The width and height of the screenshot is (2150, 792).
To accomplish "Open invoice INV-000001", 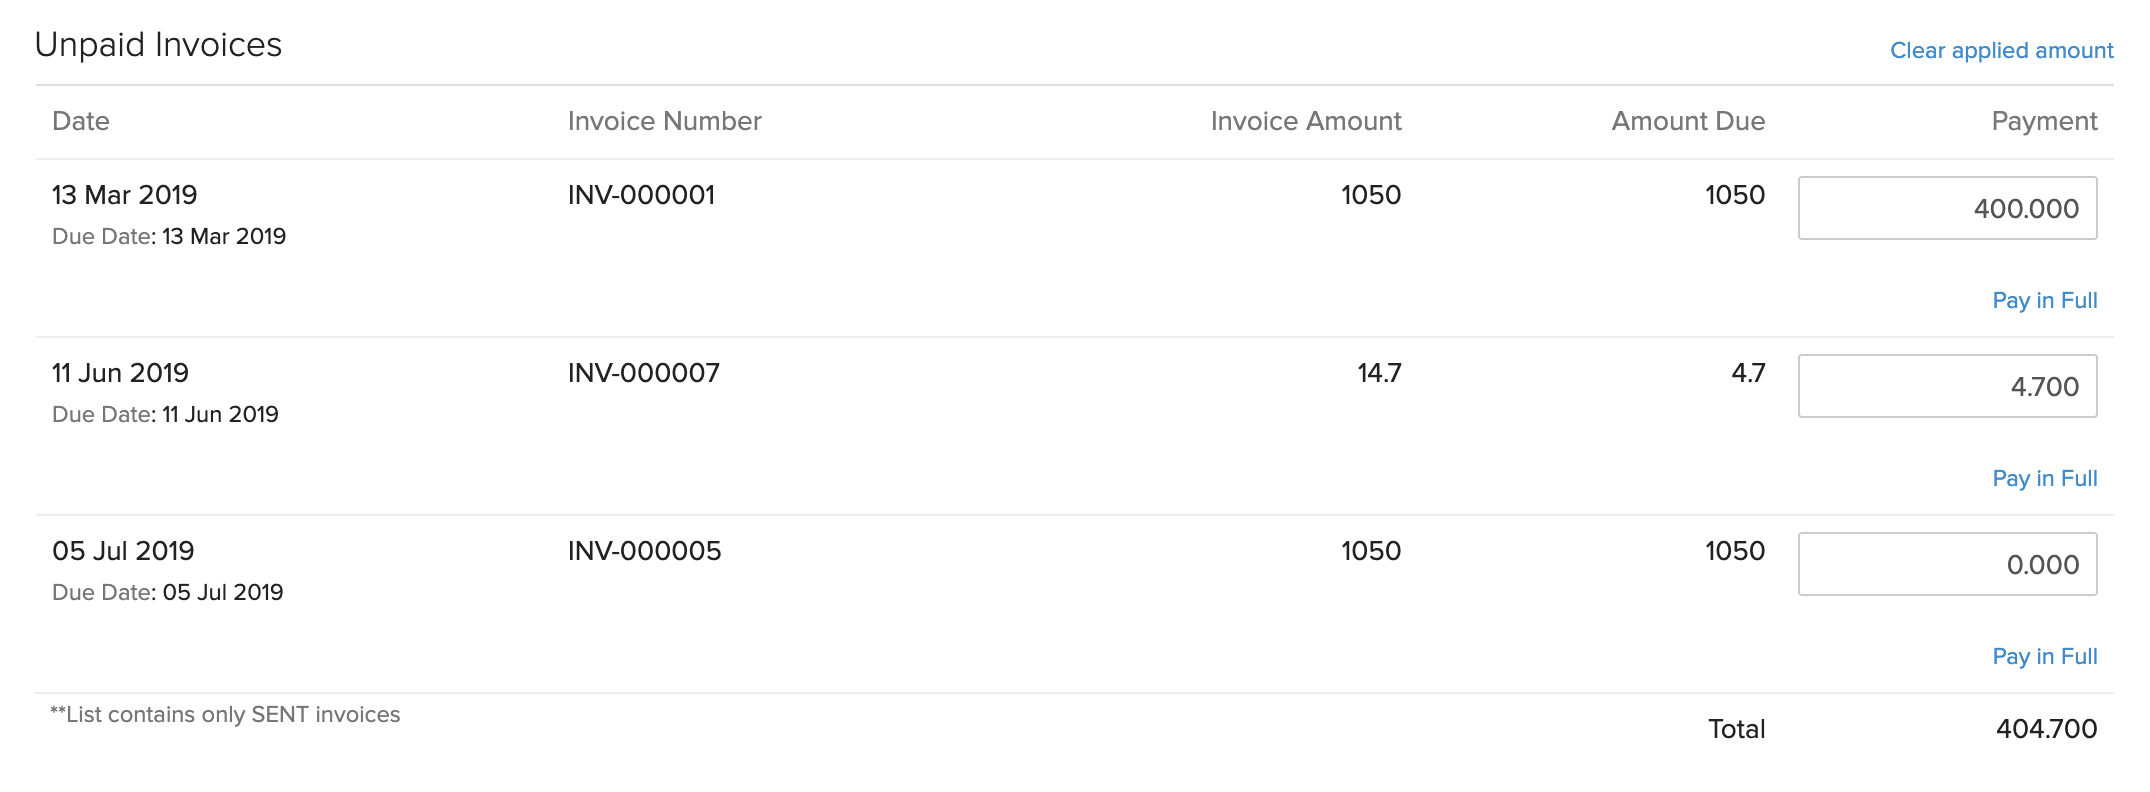I will (x=641, y=195).
